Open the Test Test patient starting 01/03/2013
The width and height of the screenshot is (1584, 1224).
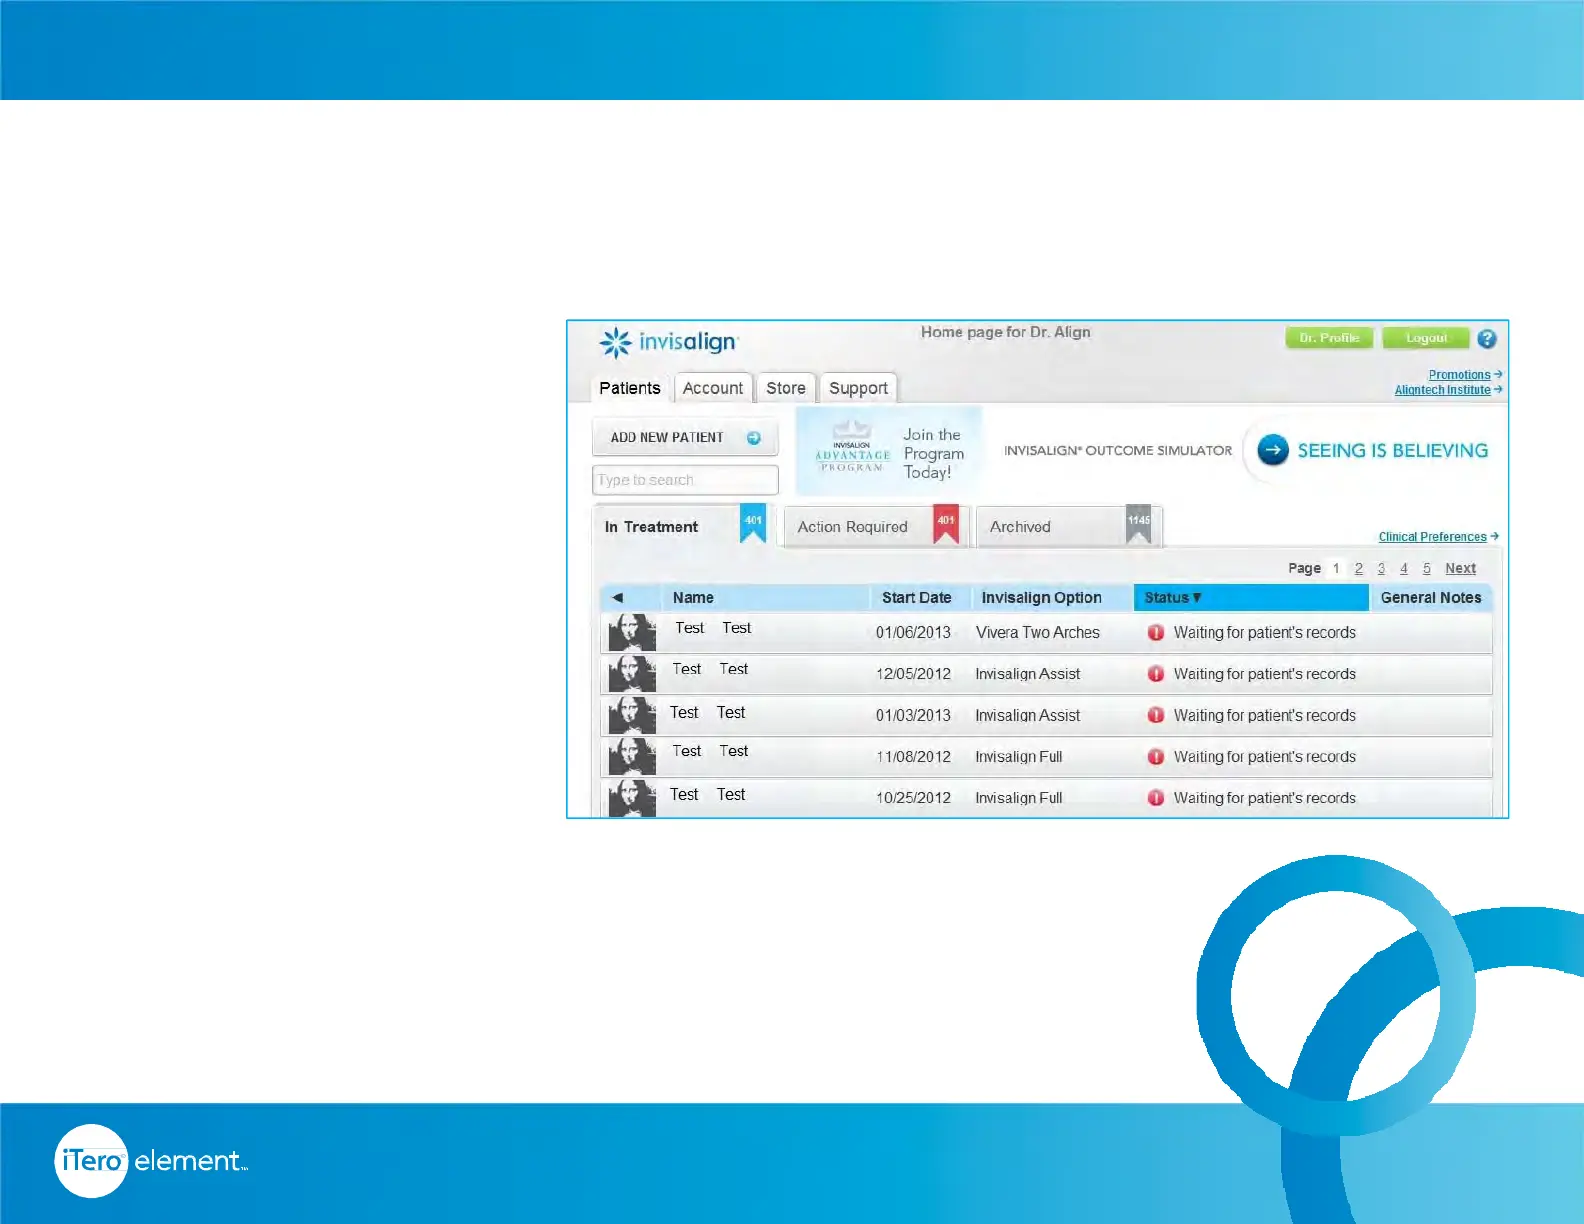coord(707,713)
